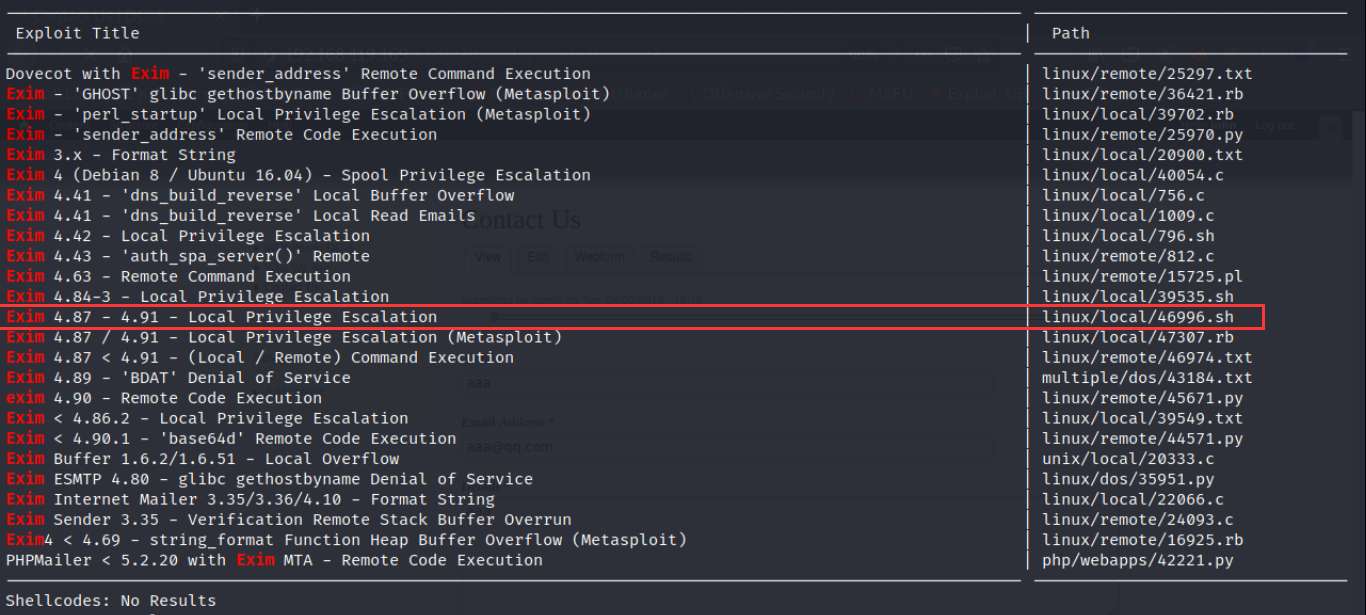This screenshot has width=1366, height=615.
Task: Select the 'GHOST' glibc gethostbyname Buffer Overflow title
Action: 308,94
